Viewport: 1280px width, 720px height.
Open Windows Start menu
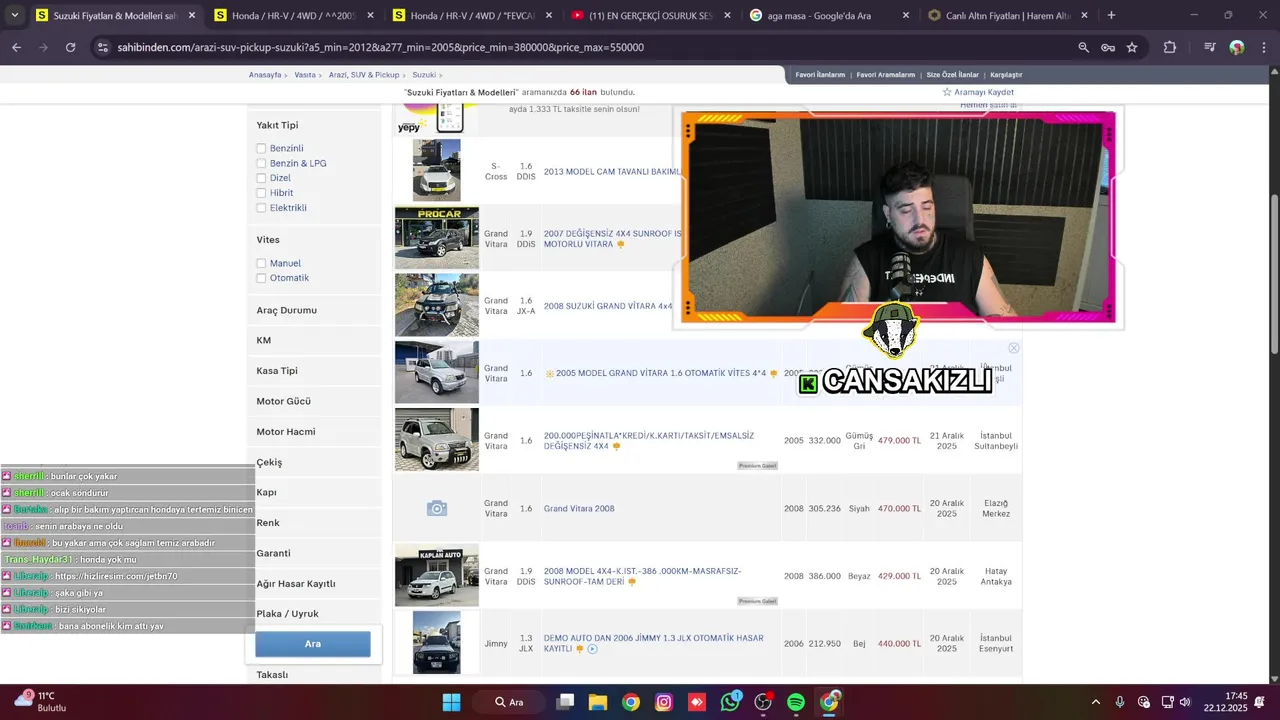pos(451,702)
